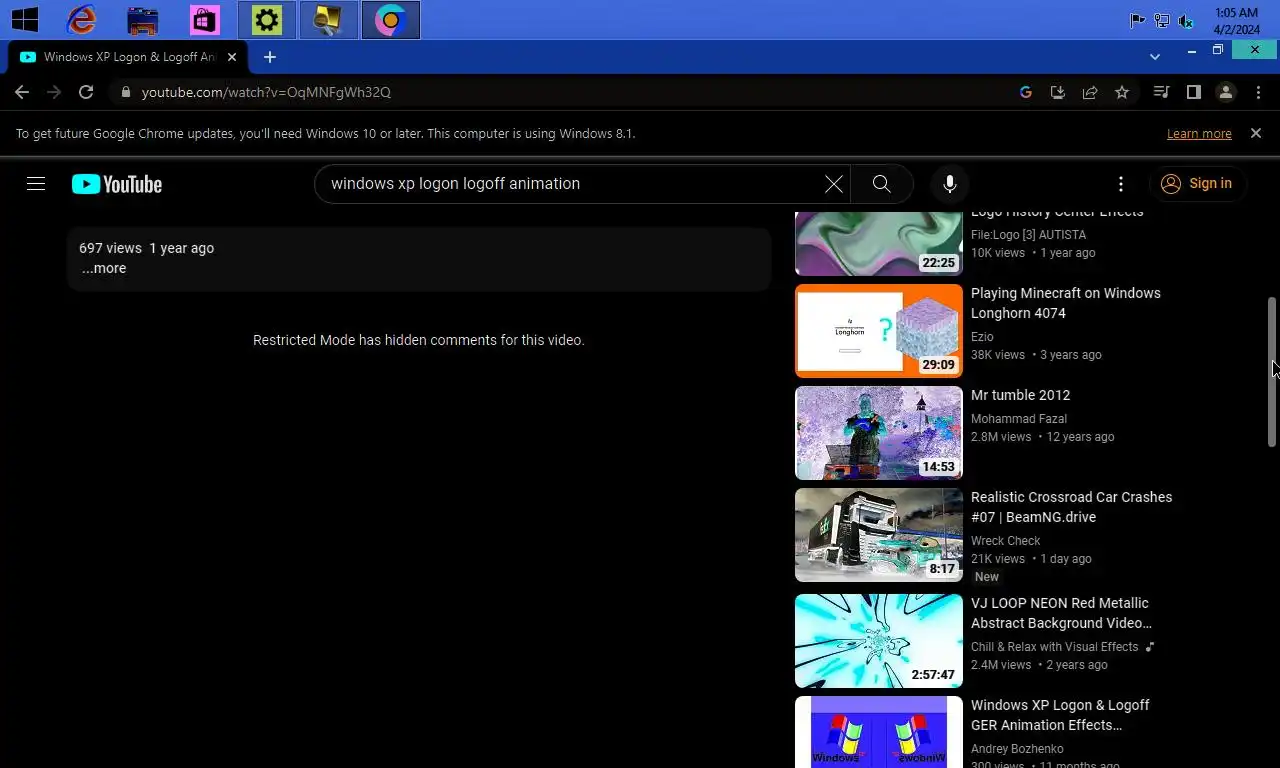Open the GER Animation Effects thumbnail

click(878, 732)
